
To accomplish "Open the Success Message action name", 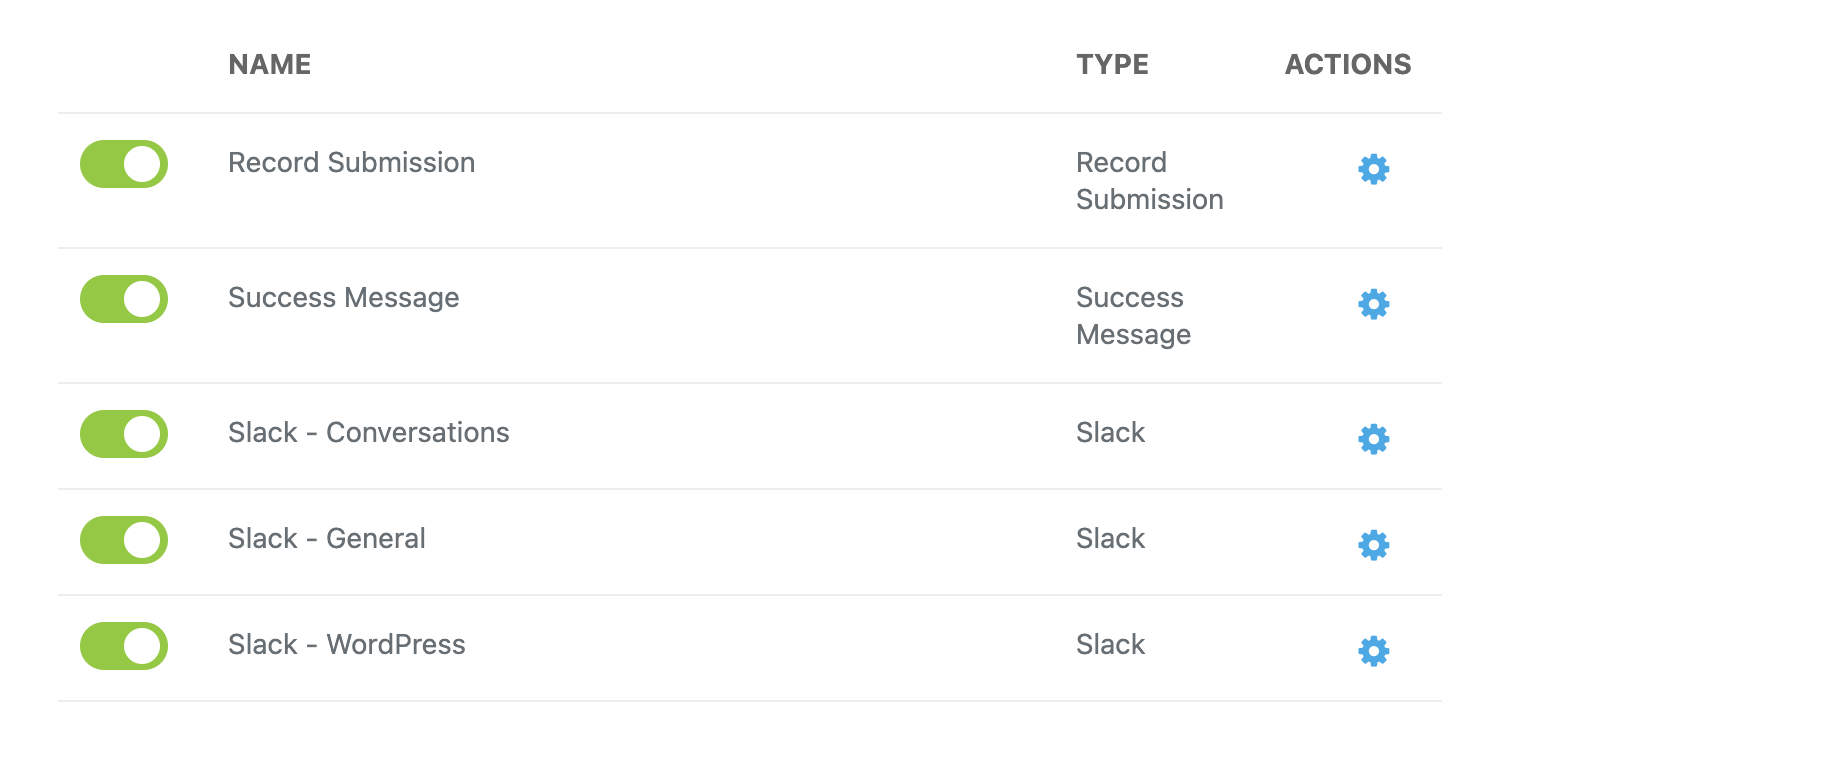I will (343, 298).
